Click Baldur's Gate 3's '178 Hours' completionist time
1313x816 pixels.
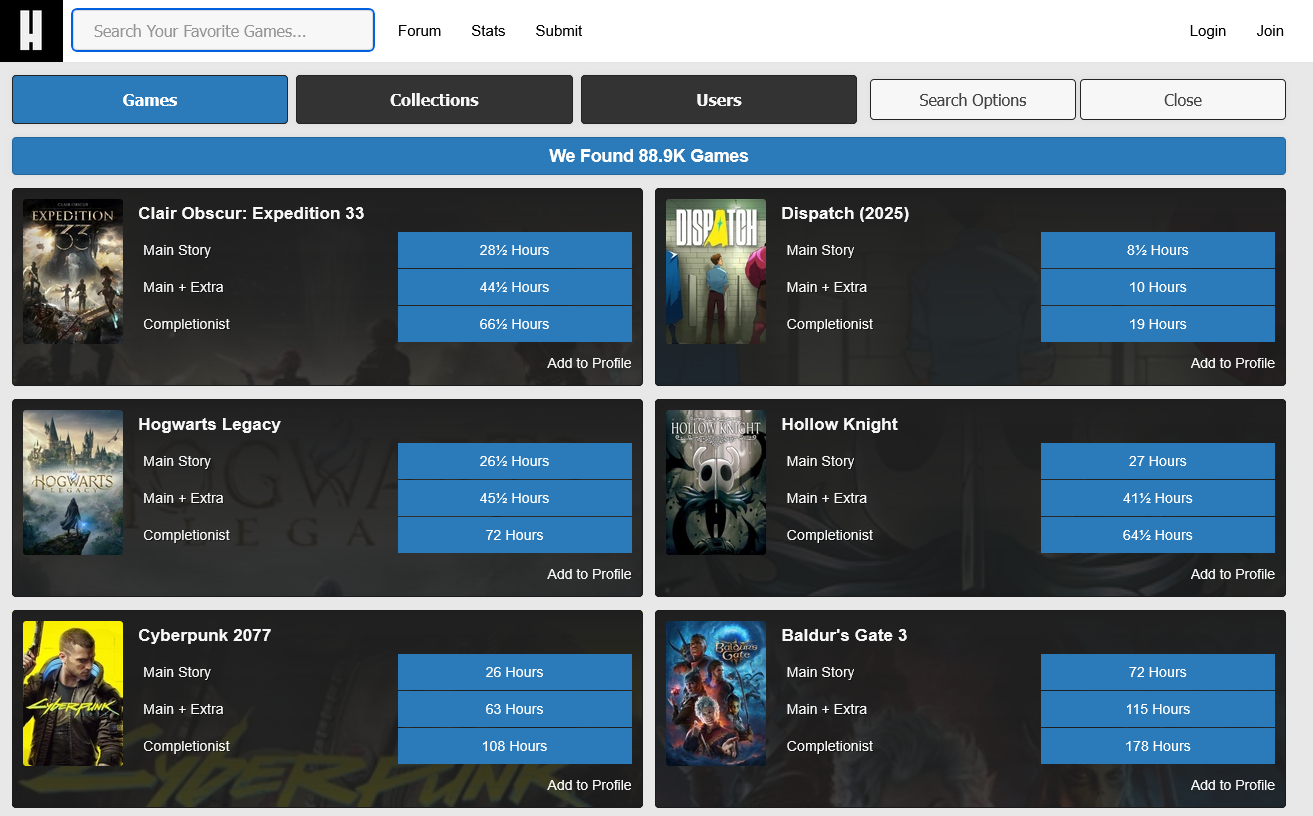tap(1158, 746)
